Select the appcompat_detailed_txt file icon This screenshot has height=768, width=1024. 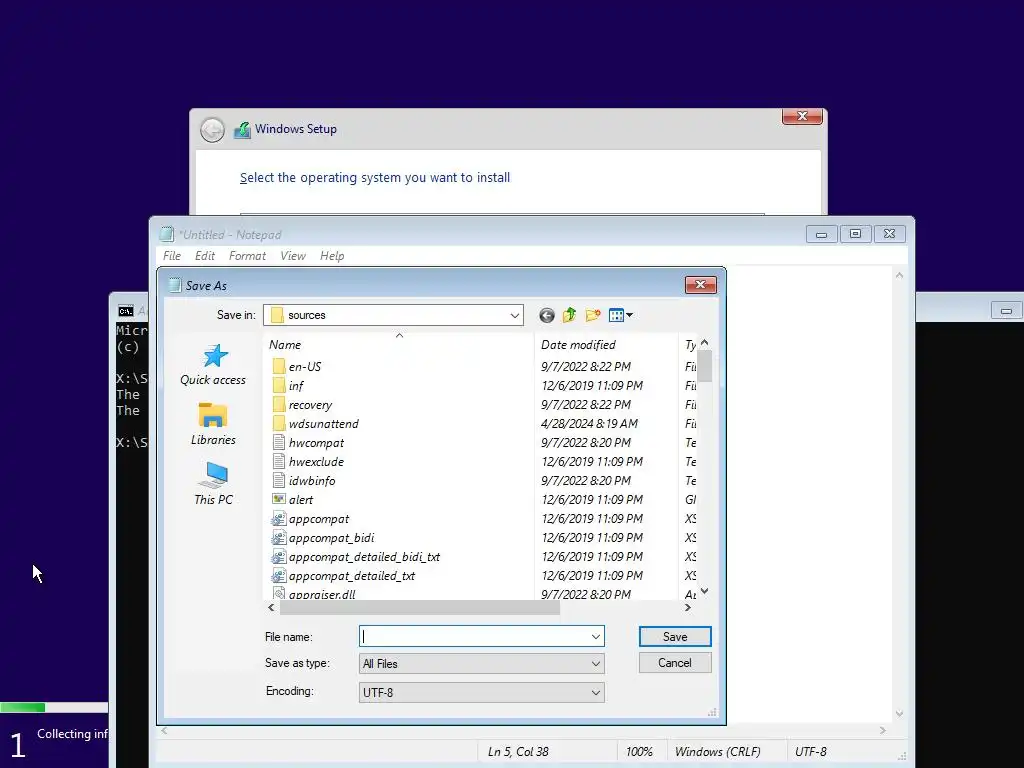coord(279,575)
